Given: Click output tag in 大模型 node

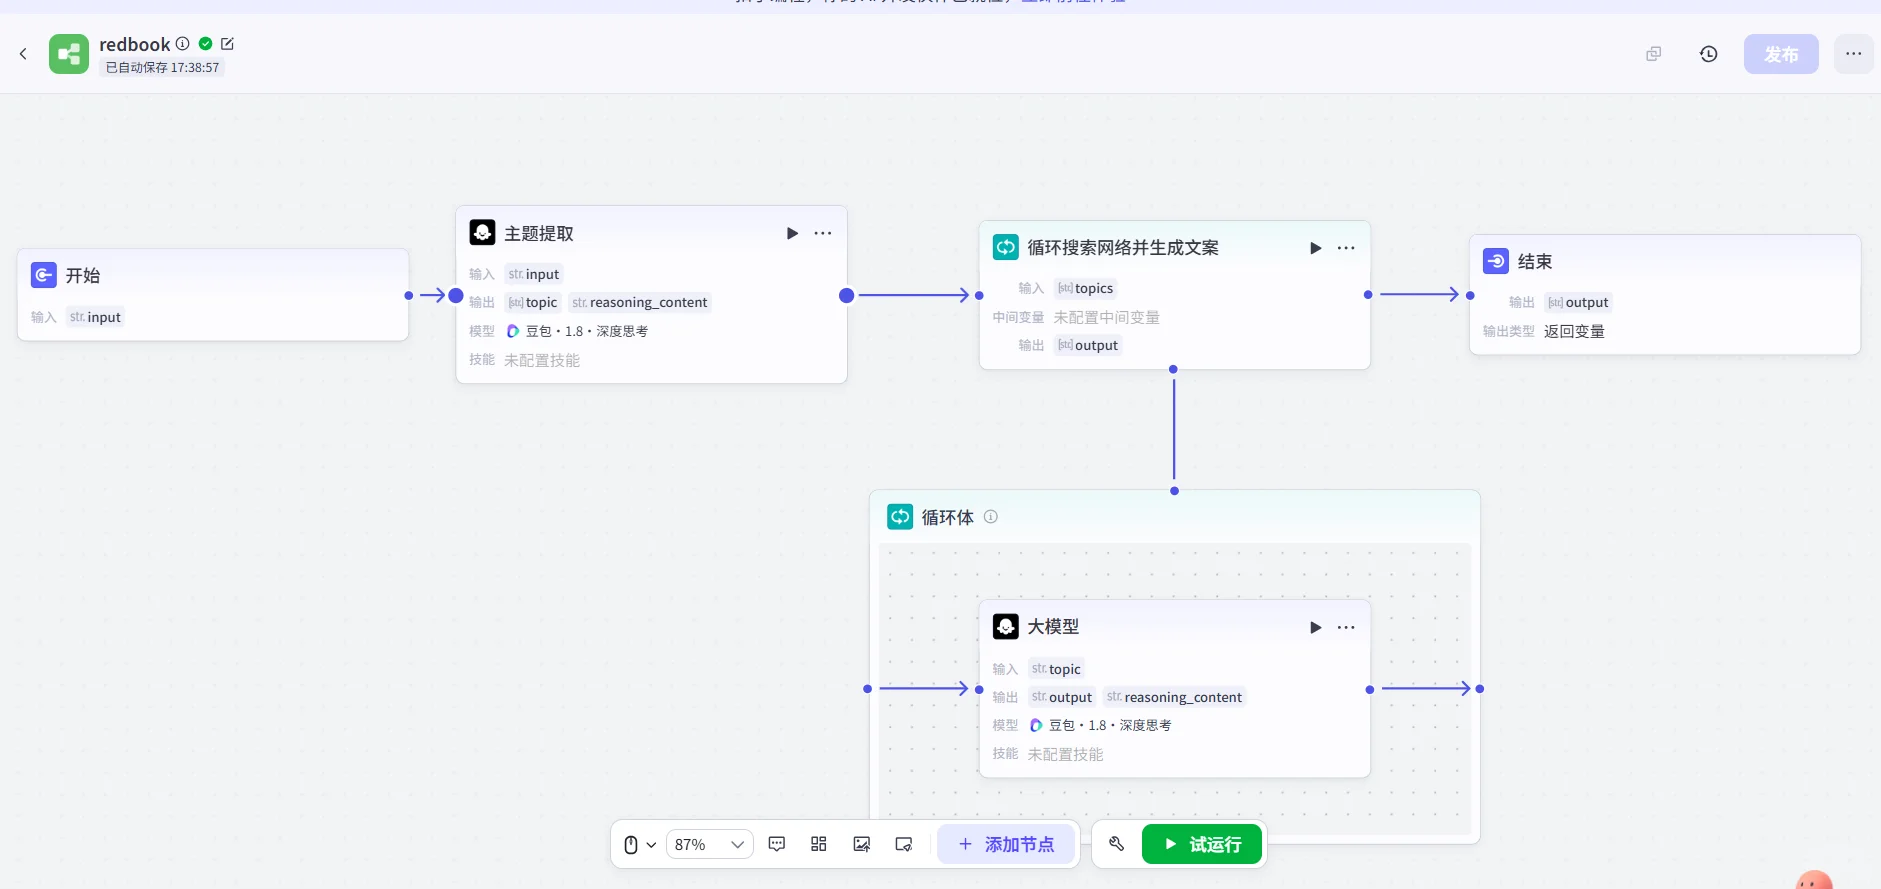Looking at the screenshot, I should pyautogui.click(x=1062, y=697).
